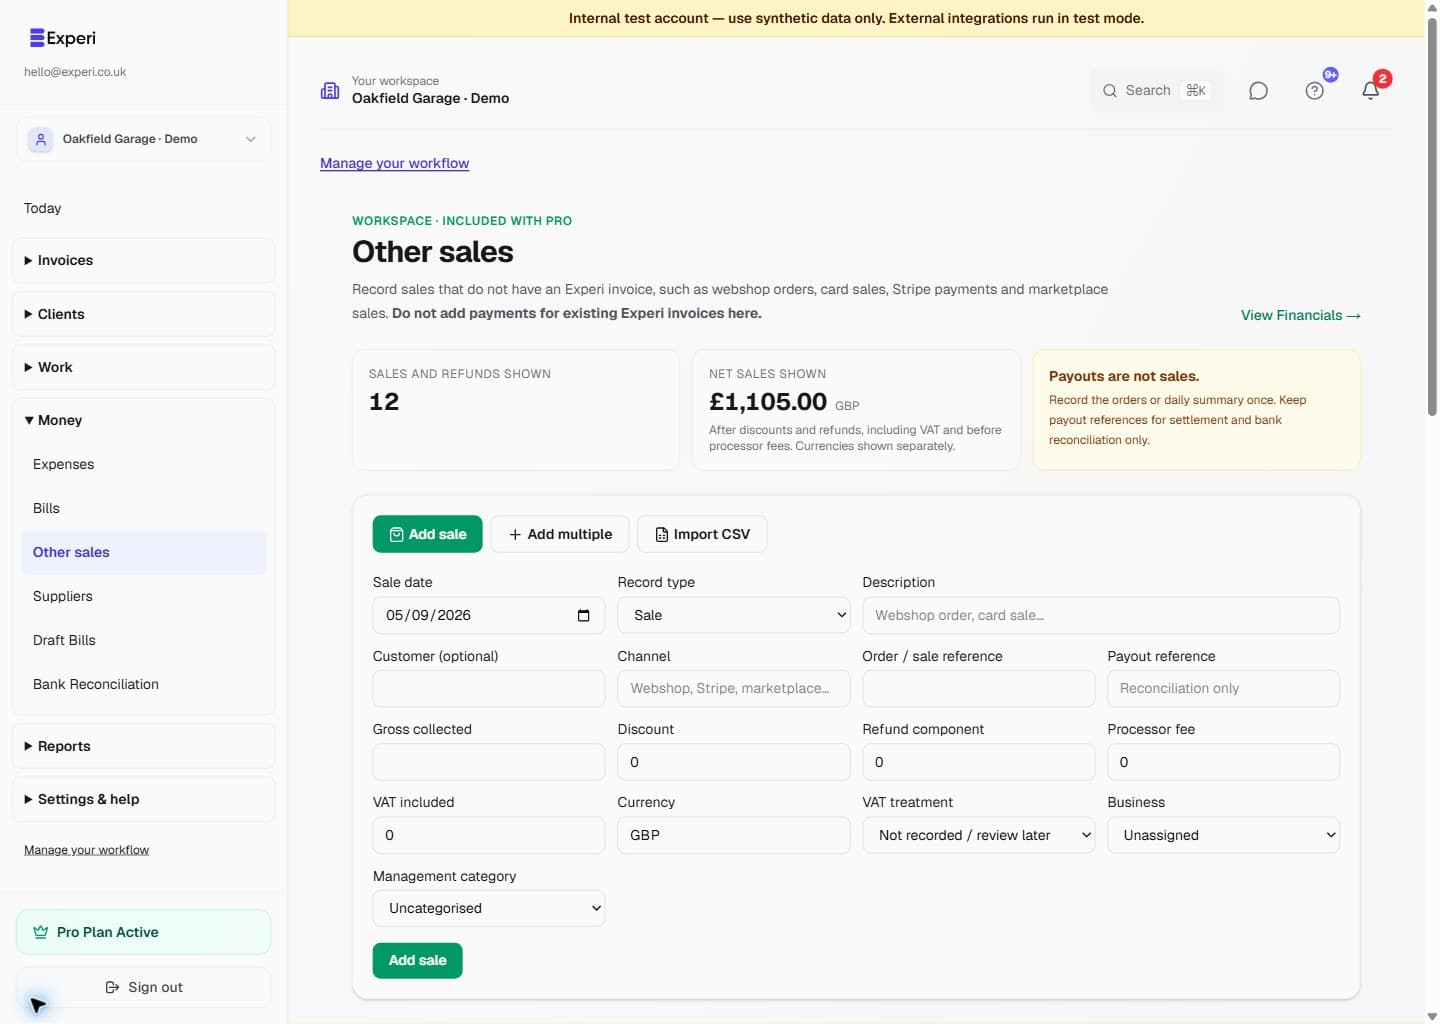The width and height of the screenshot is (1440, 1024).
Task: Click the Sale date field
Action: (x=489, y=615)
